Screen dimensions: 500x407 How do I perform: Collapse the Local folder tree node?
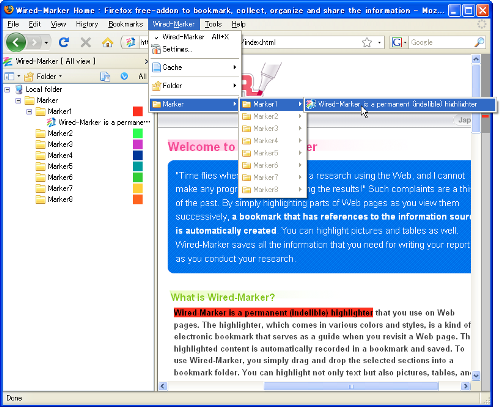click(x=7, y=89)
